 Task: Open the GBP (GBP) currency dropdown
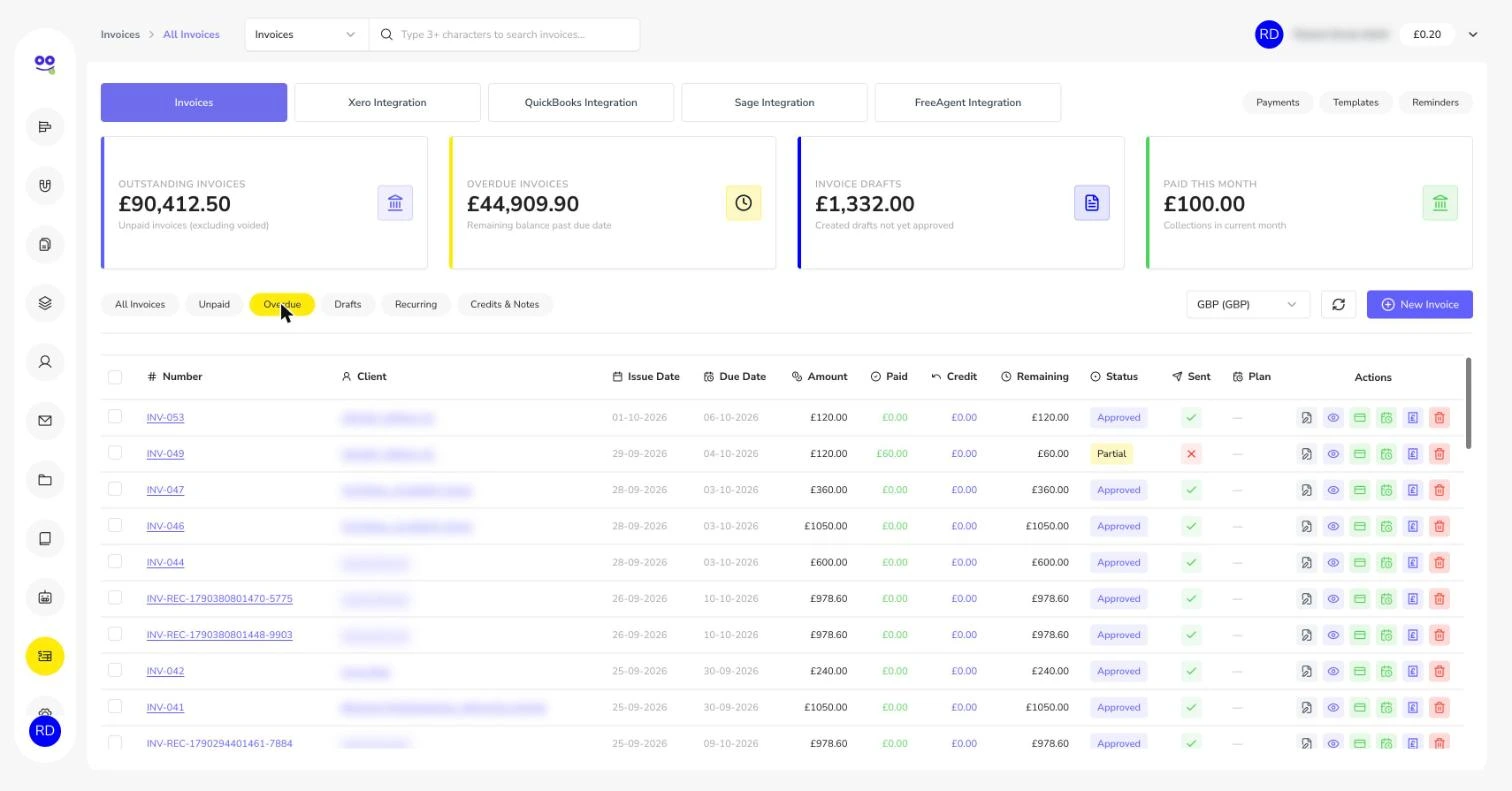pos(1247,304)
